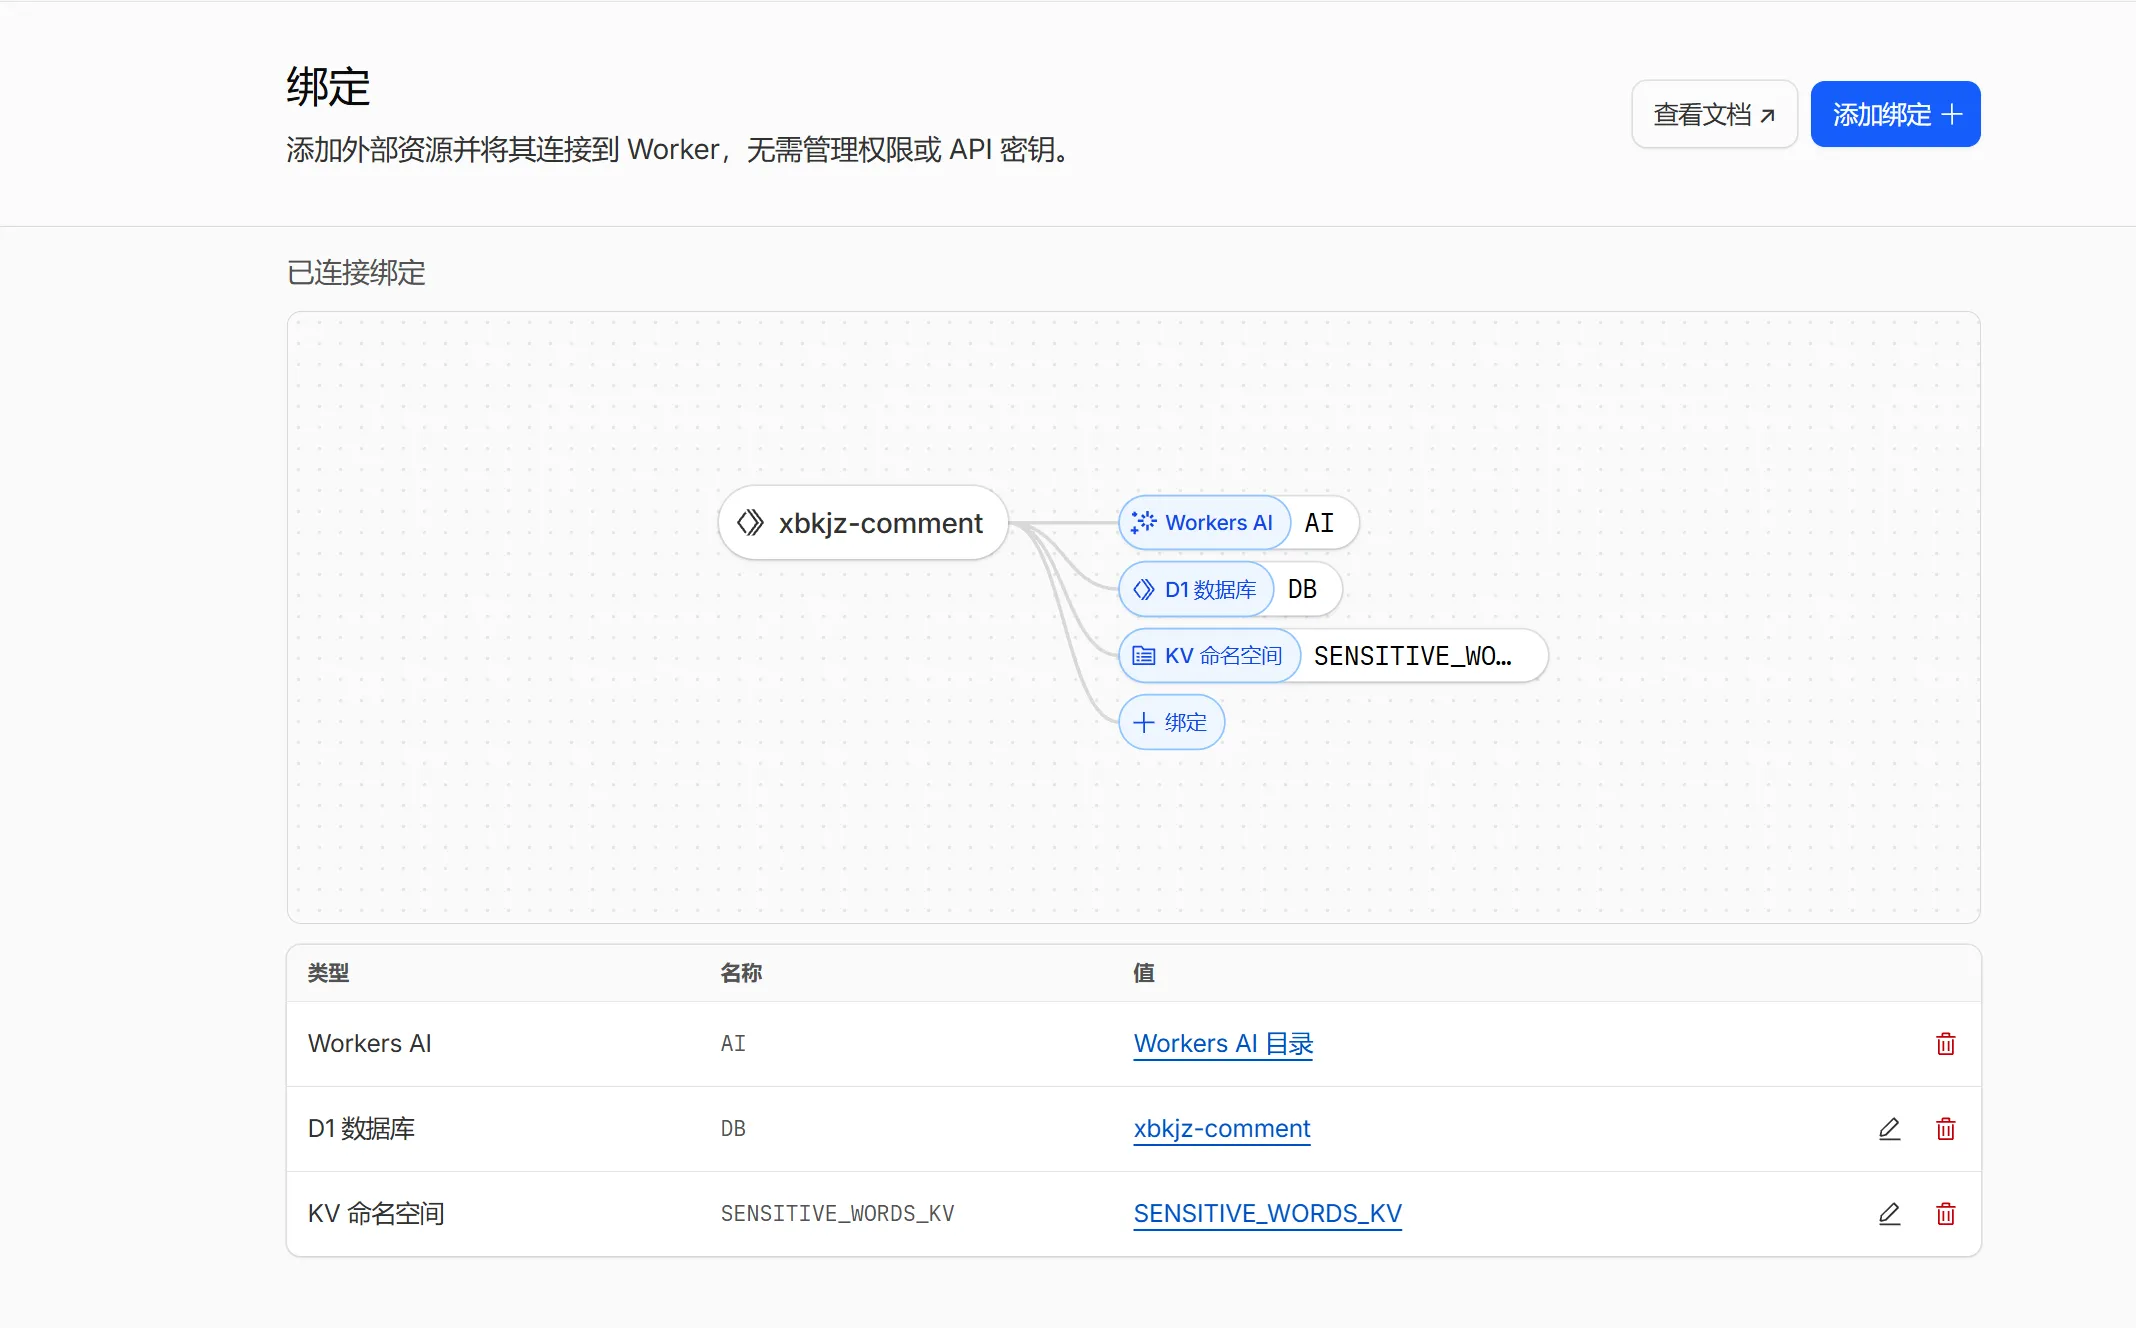2136x1328 pixels.
Task: Click the AI name cell in table
Action: (733, 1044)
